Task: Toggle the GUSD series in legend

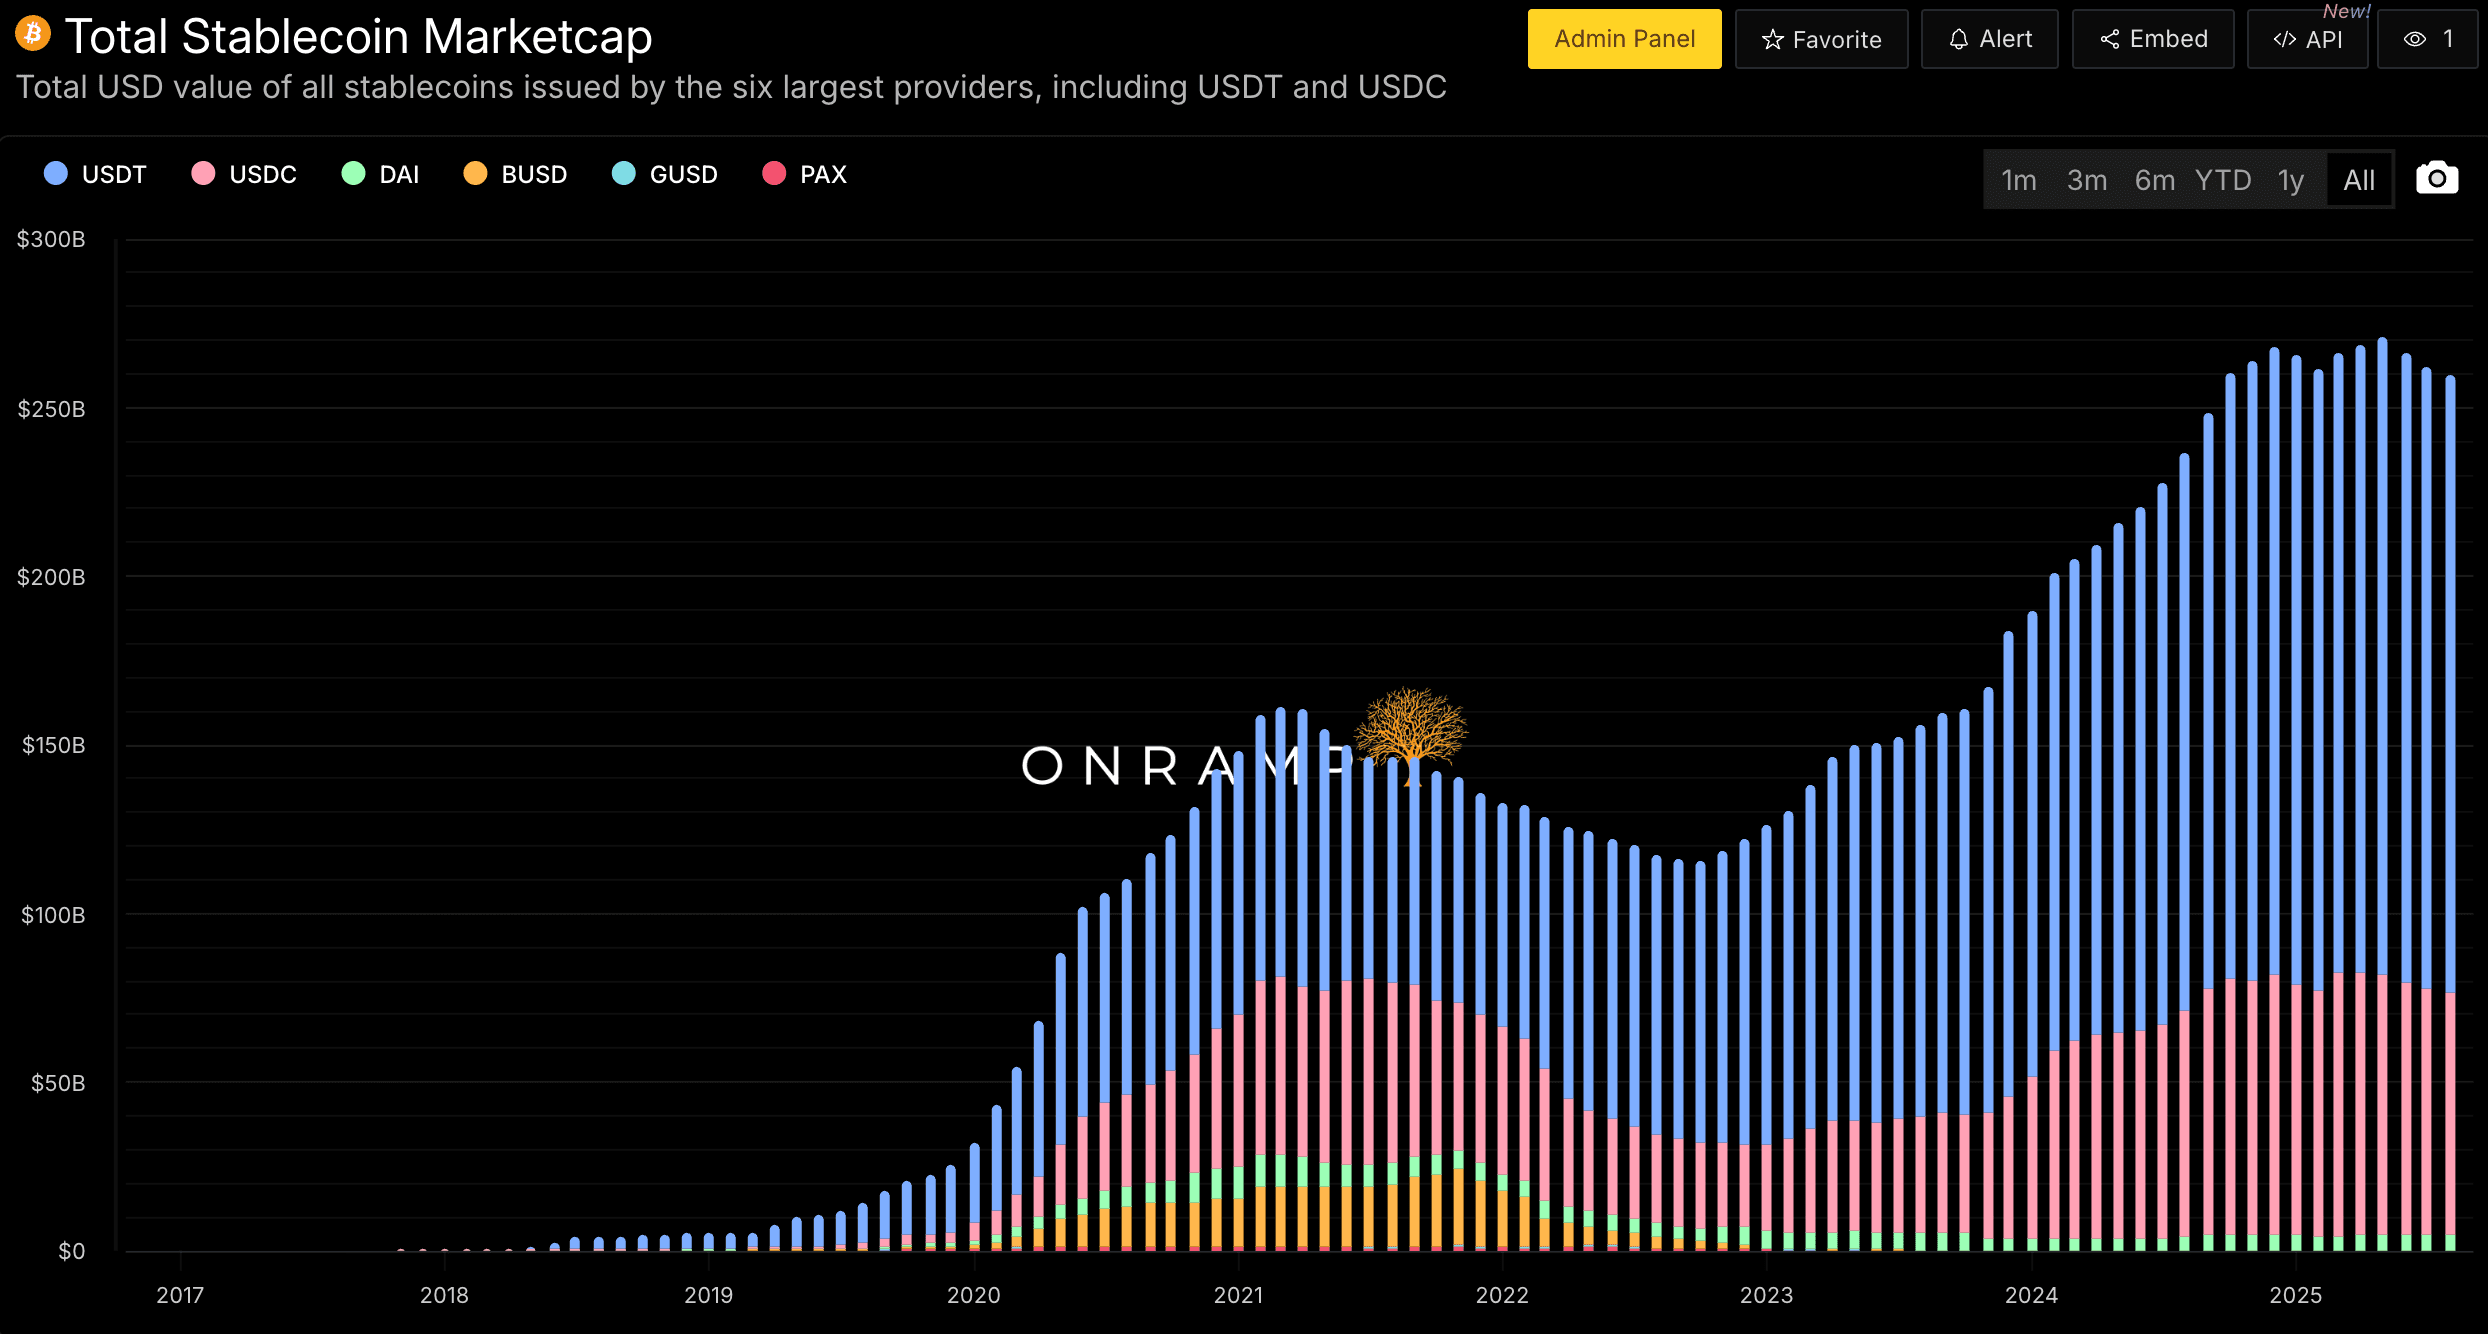Action: click(x=664, y=174)
